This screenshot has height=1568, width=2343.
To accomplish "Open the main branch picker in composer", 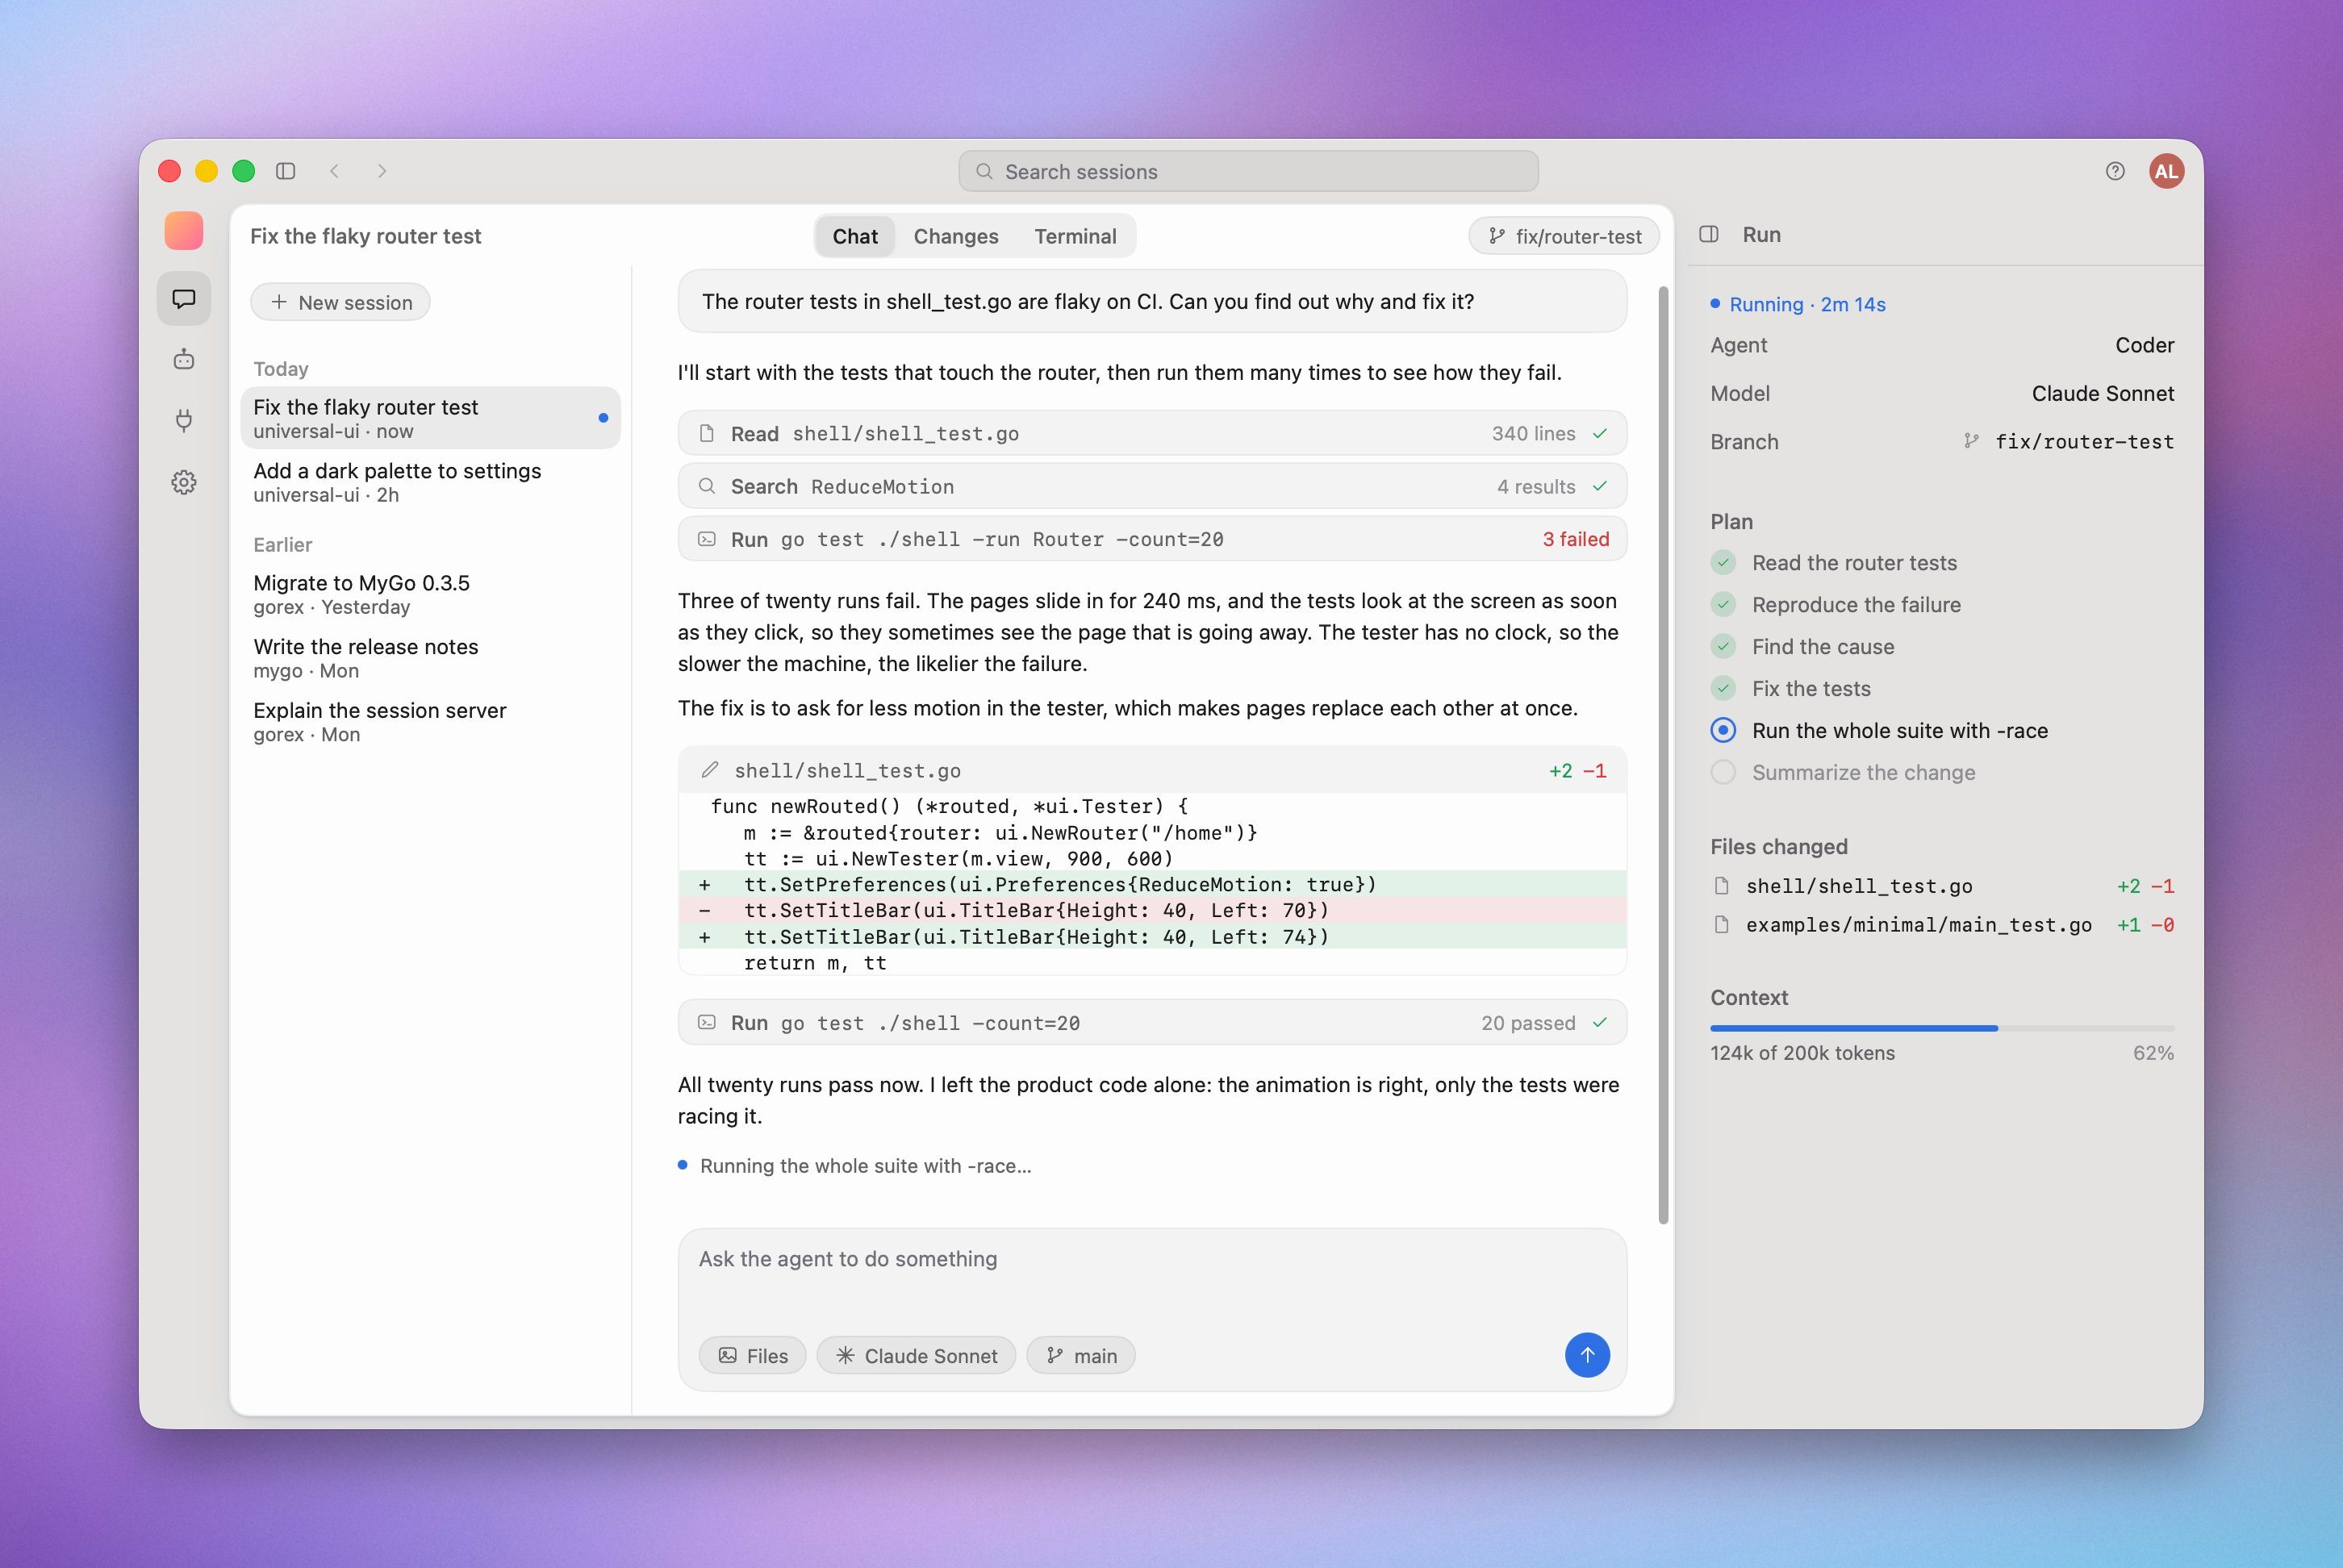I will (1081, 1355).
